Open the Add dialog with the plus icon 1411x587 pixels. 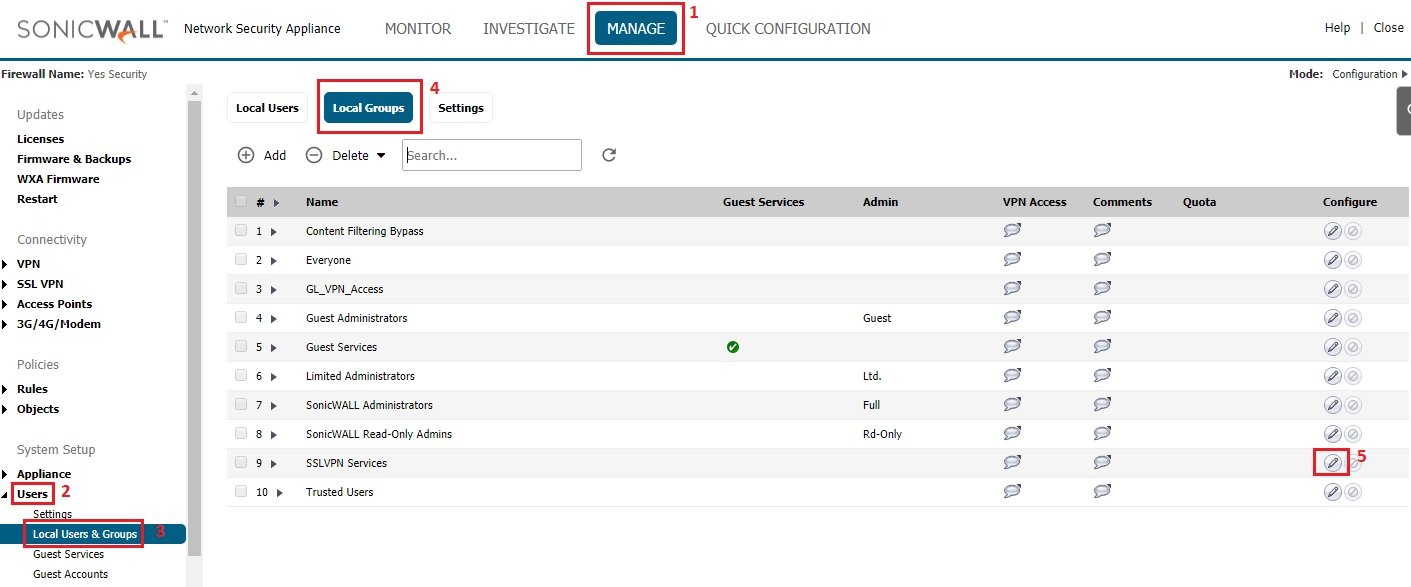(x=246, y=155)
